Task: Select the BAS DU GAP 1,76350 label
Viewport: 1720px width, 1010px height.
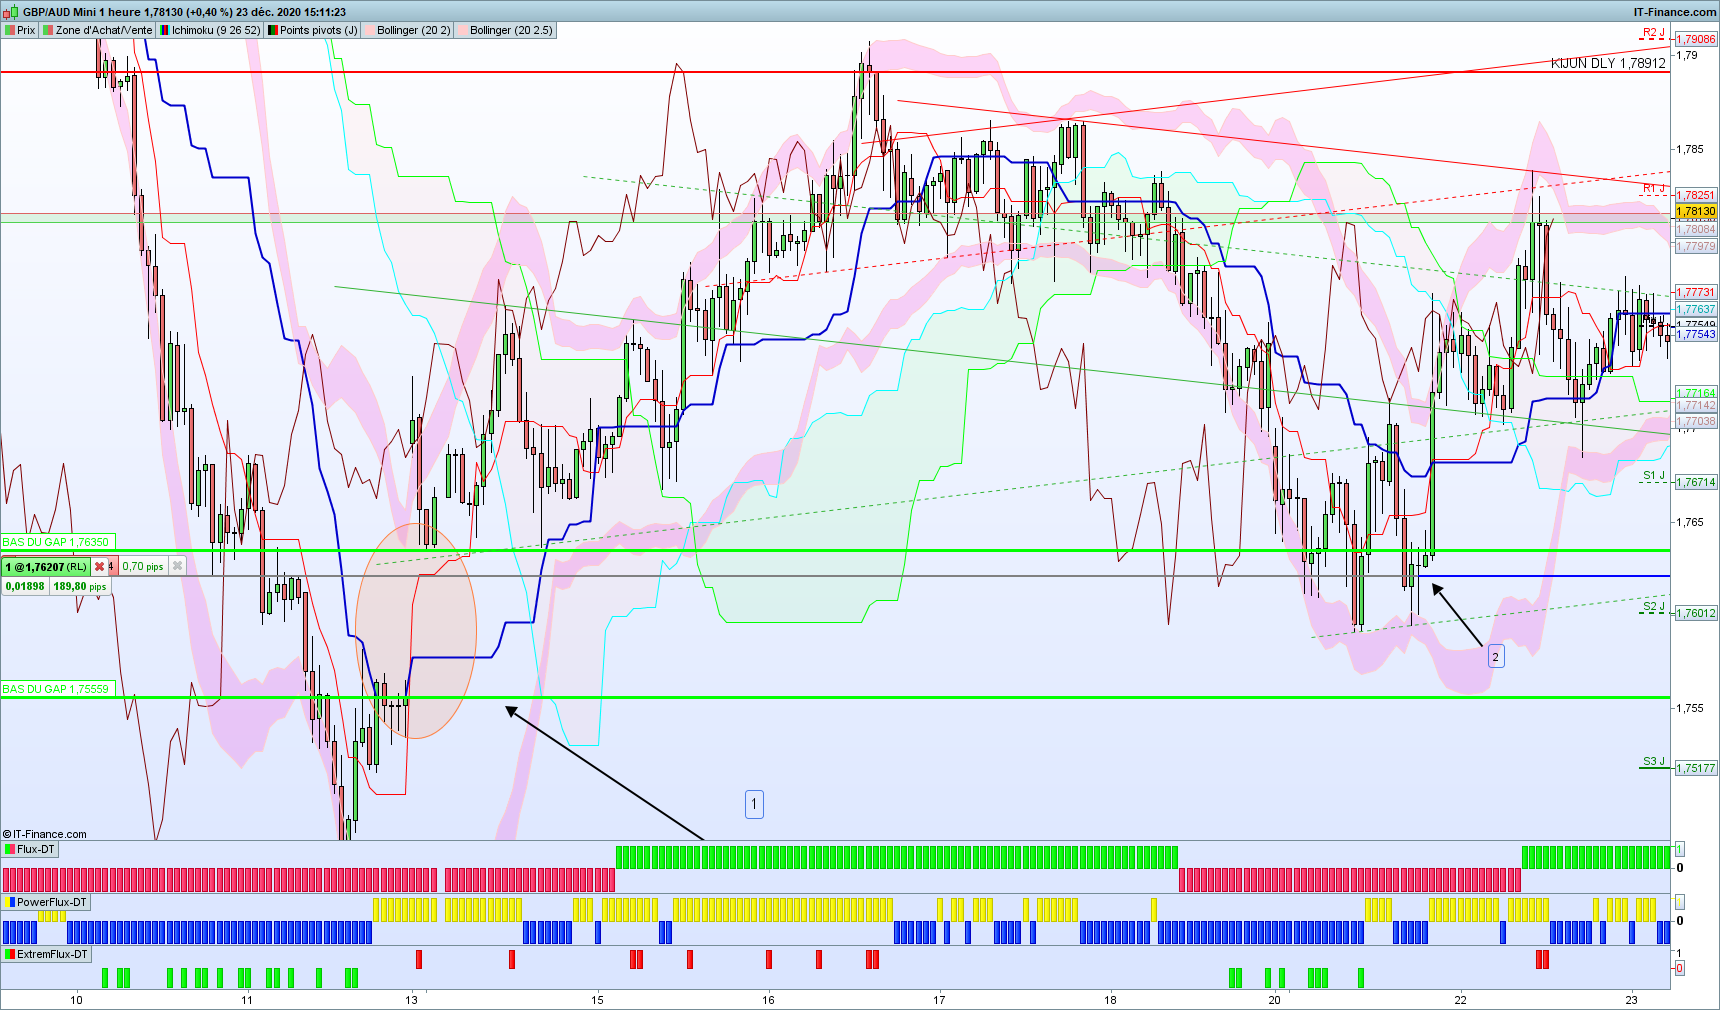Action: [56, 542]
